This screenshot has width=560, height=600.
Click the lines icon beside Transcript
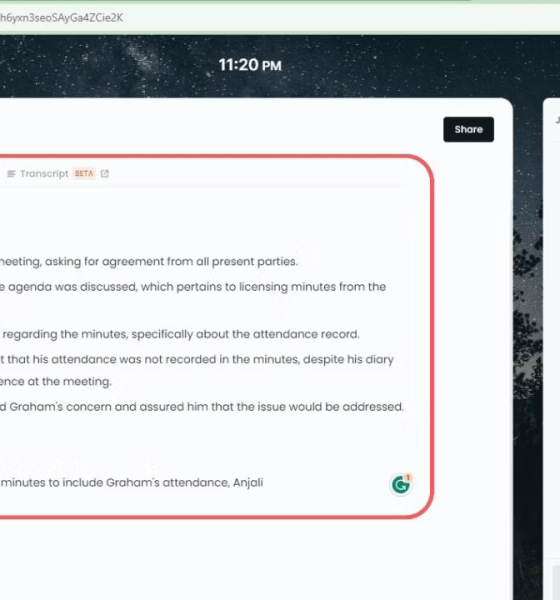point(11,174)
